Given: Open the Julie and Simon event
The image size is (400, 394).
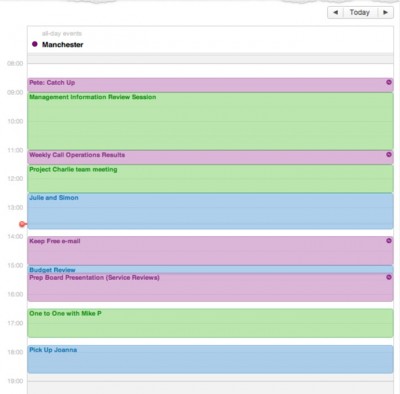Looking at the screenshot, I should click(x=210, y=211).
